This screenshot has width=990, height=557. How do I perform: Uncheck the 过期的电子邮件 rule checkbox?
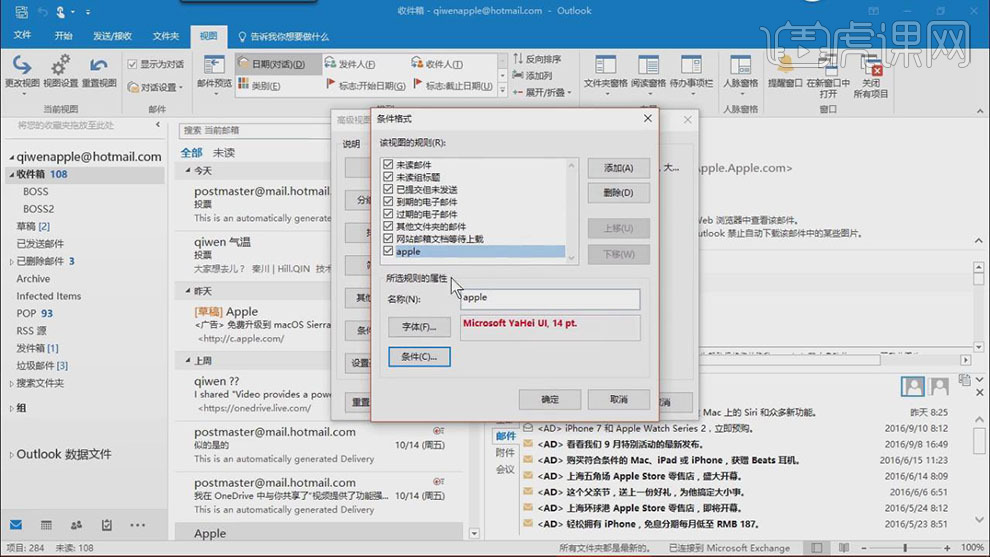click(388, 213)
